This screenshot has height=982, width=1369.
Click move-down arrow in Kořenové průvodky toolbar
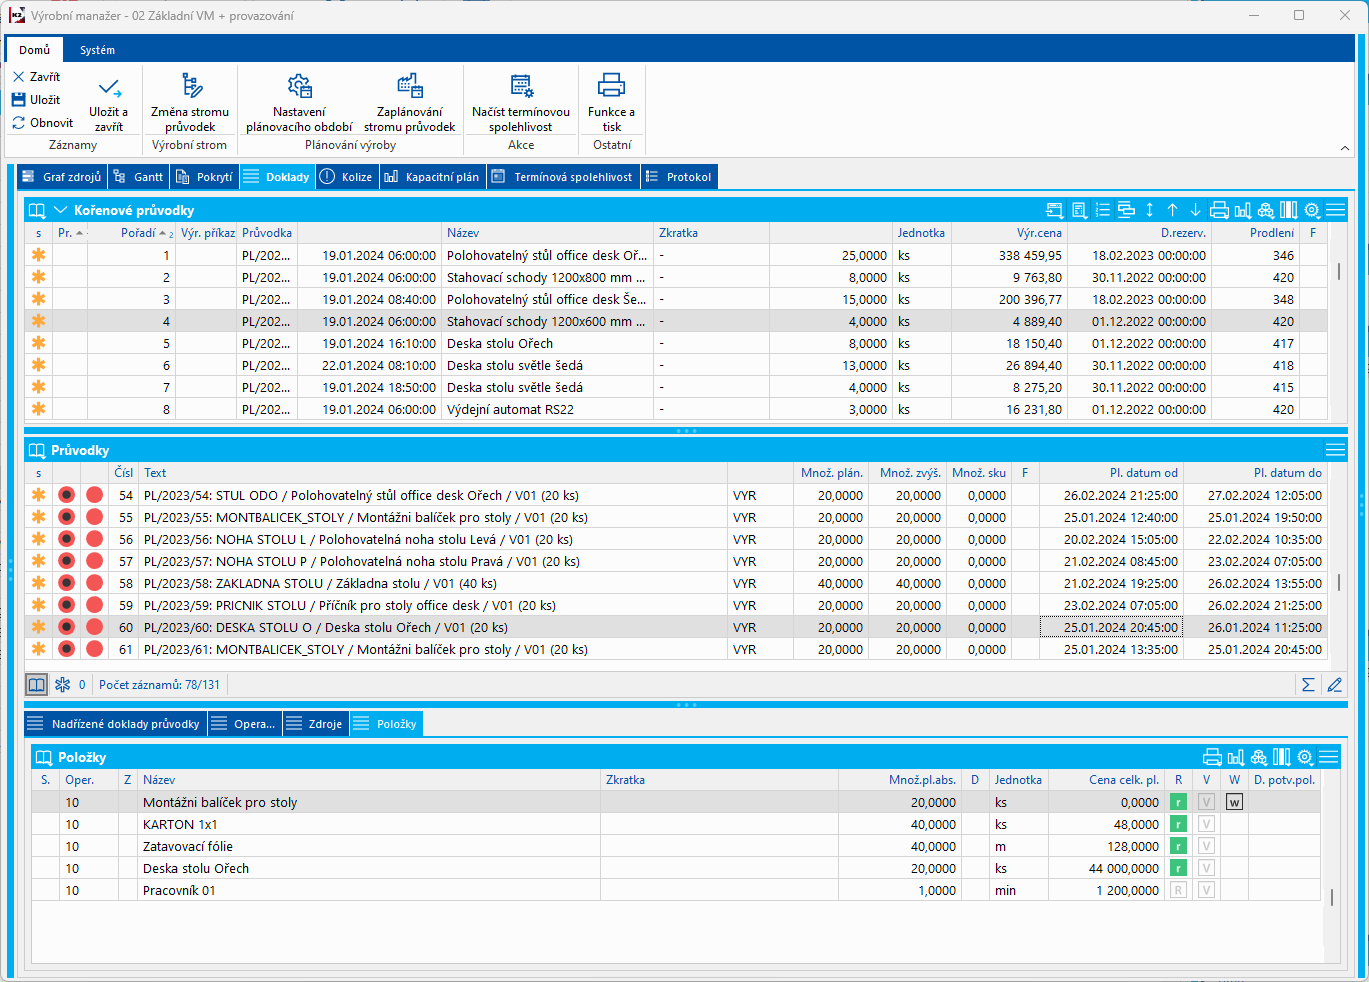1195,210
